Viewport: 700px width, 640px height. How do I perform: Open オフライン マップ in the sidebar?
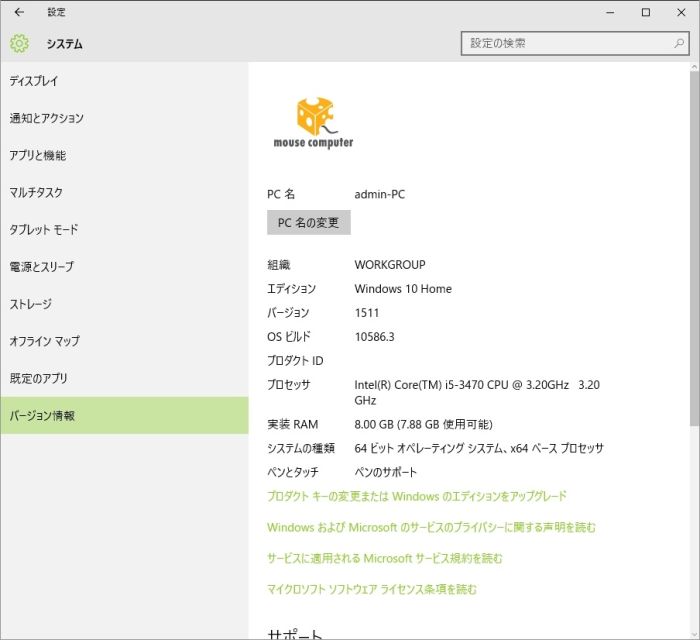(x=45, y=341)
